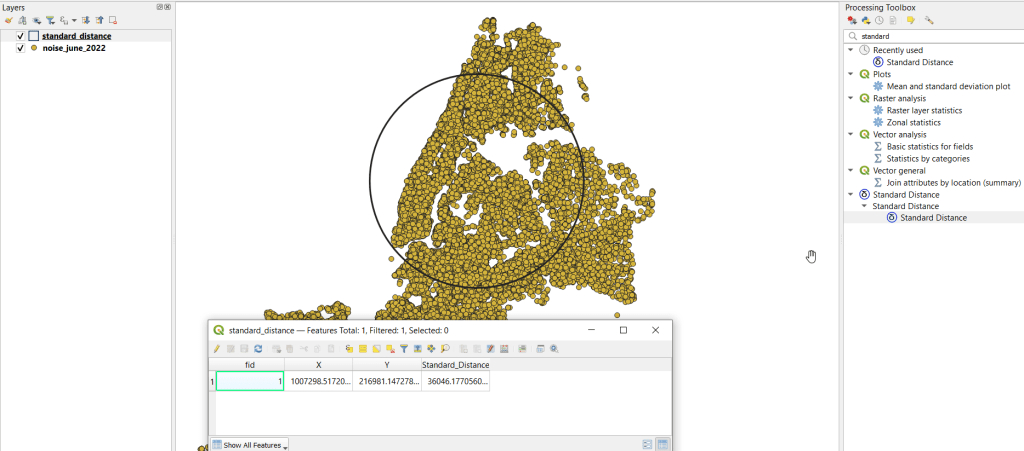Click the filter funnel in attribute table toolbar
The height and width of the screenshot is (451, 1024).
404,349
